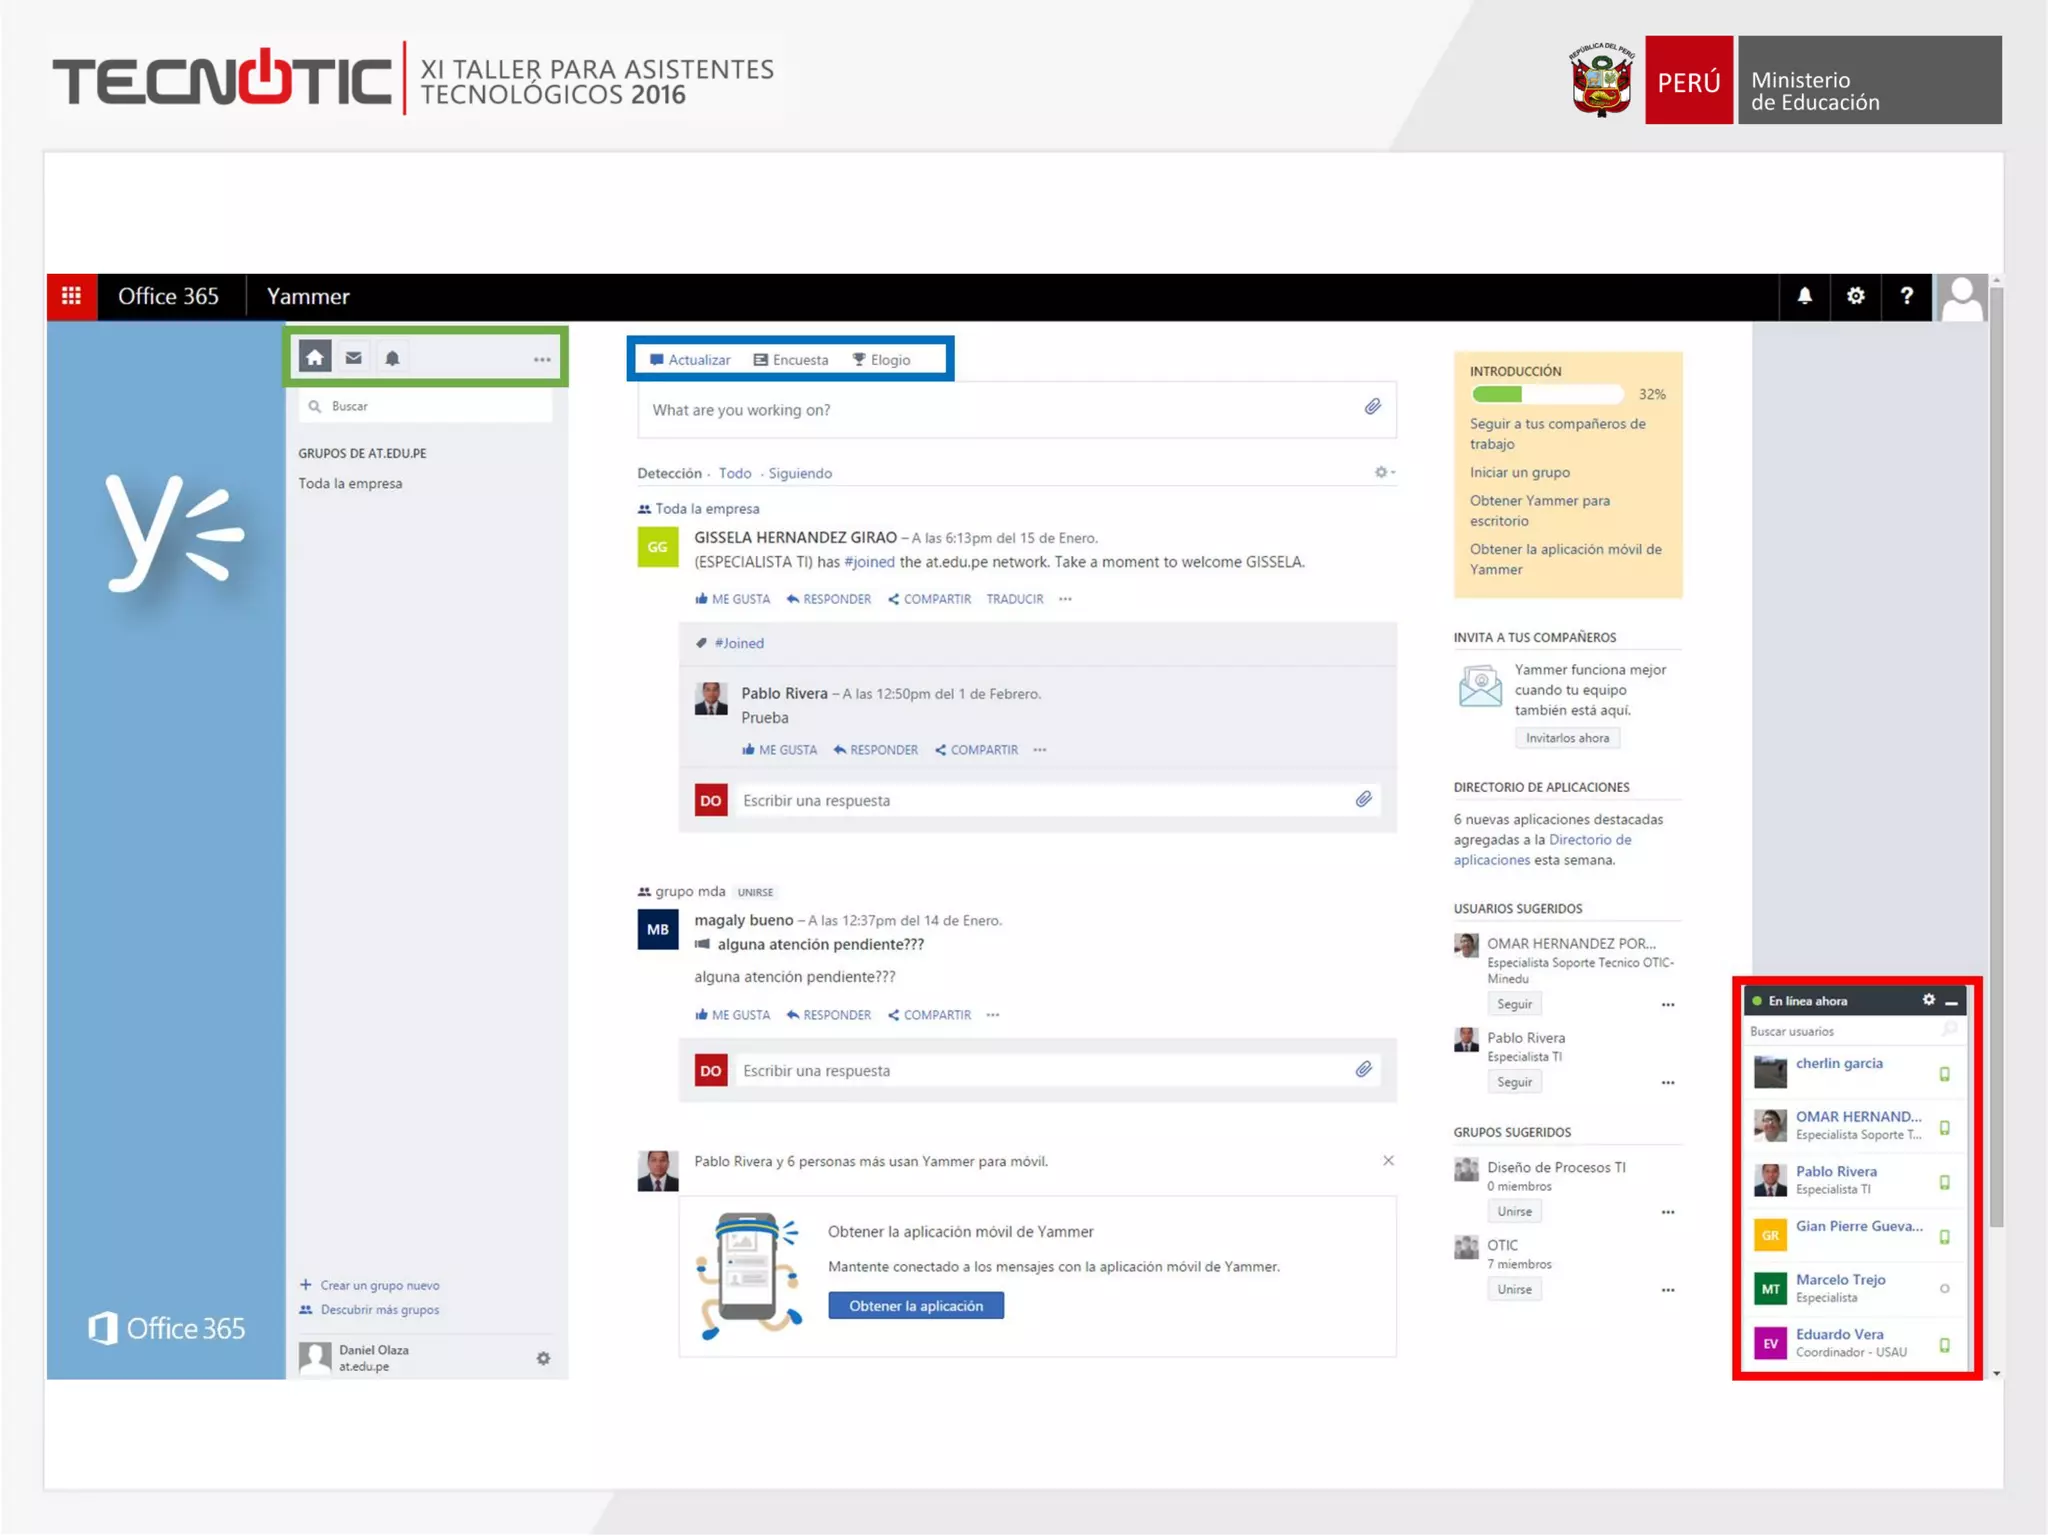Viewport: 2048px width, 1536px height.
Task: Open the inbox envelope icon
Action: pos(354,358)
